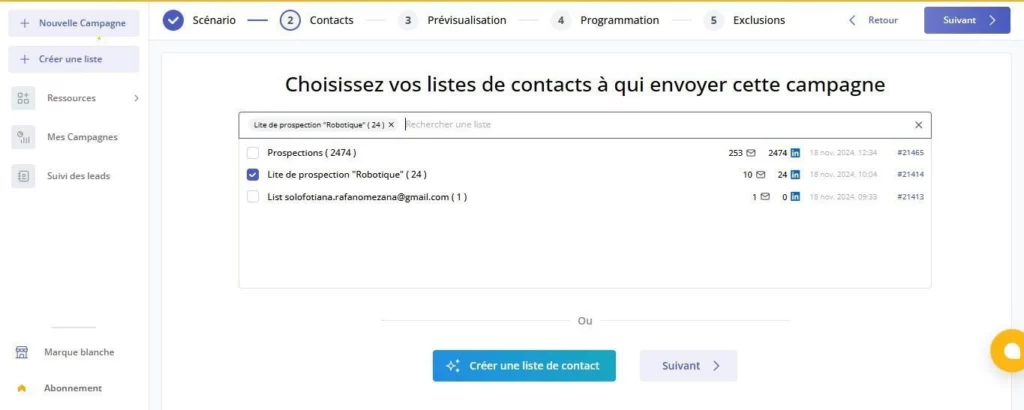Viewport: 1024px width, 410px height.
Task: Remove the Robotique tag from selection
Action: [x=391, y=125]
